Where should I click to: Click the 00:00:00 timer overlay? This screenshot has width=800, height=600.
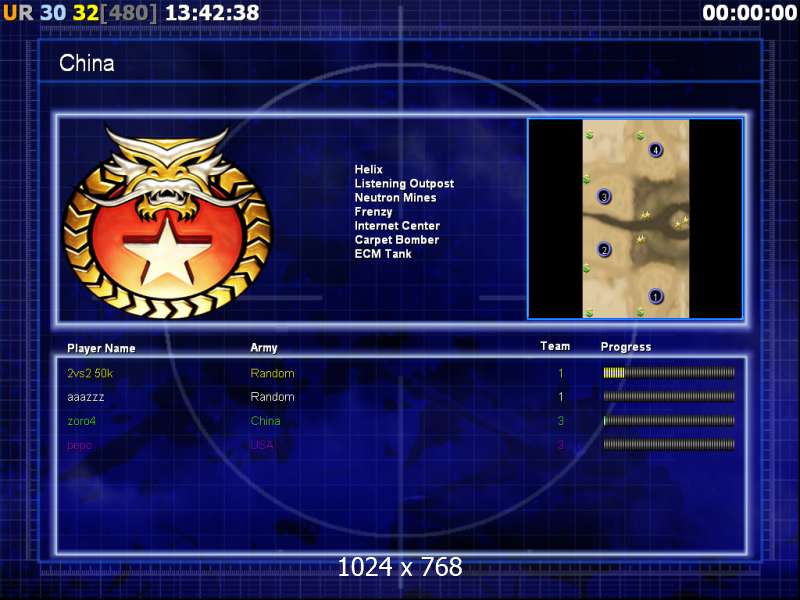[x=749, y=13]
